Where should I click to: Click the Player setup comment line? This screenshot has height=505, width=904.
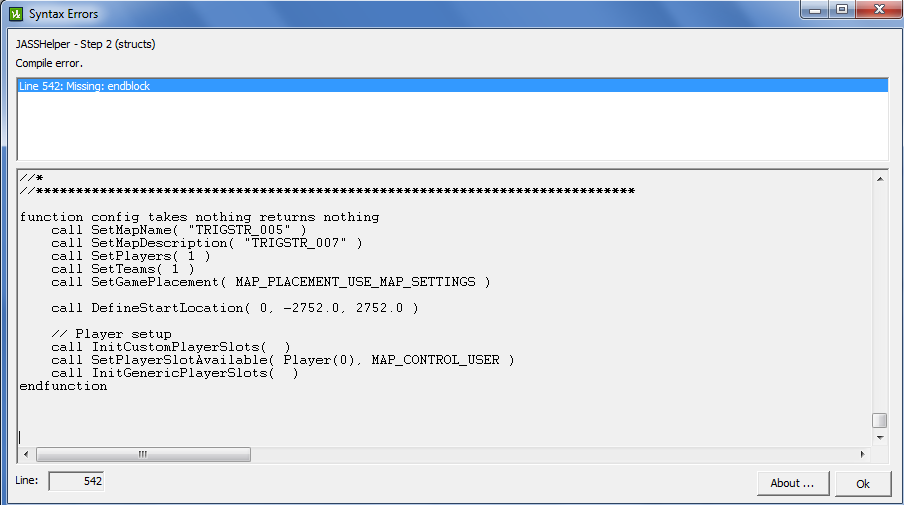tap(111, 334)
